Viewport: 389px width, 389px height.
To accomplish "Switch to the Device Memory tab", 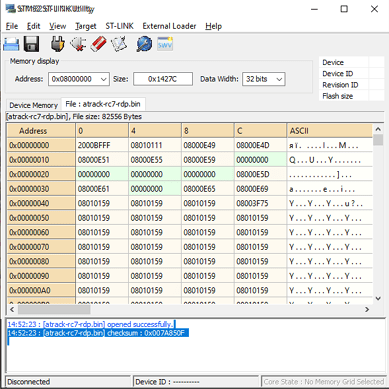I will point(33,105).
